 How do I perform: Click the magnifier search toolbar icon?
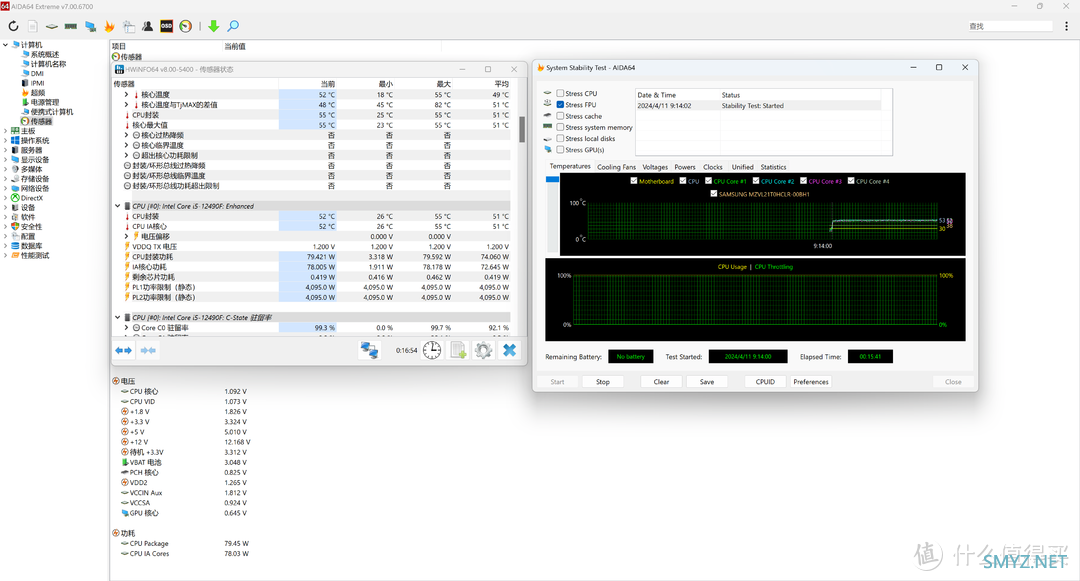233,26
